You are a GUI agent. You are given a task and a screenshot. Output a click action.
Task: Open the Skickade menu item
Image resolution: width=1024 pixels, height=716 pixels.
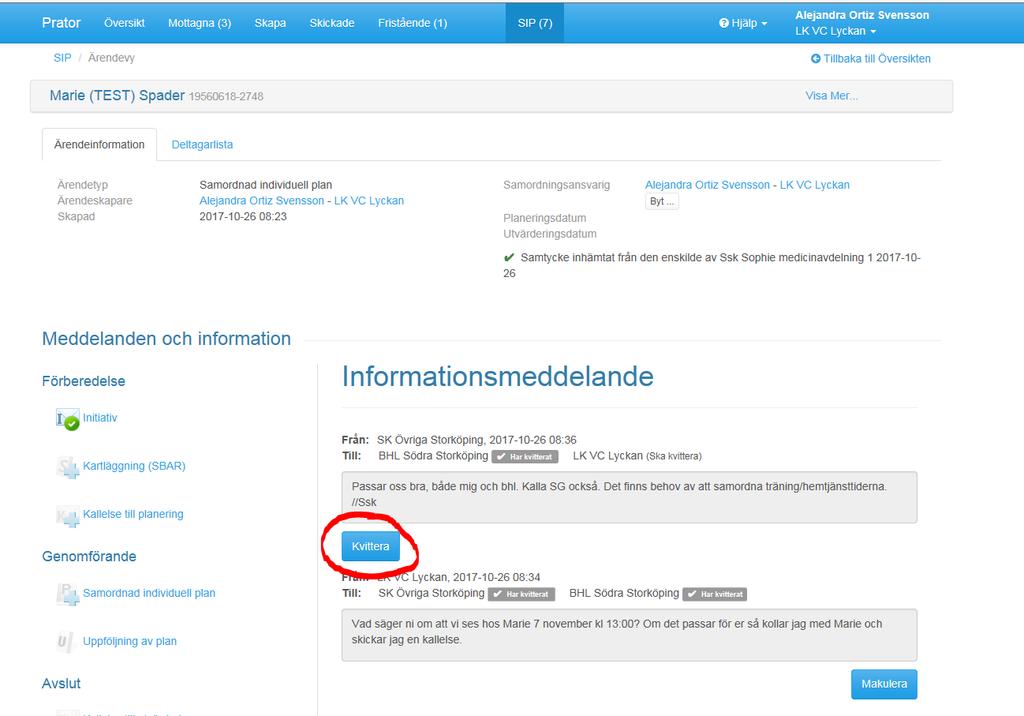332,23
